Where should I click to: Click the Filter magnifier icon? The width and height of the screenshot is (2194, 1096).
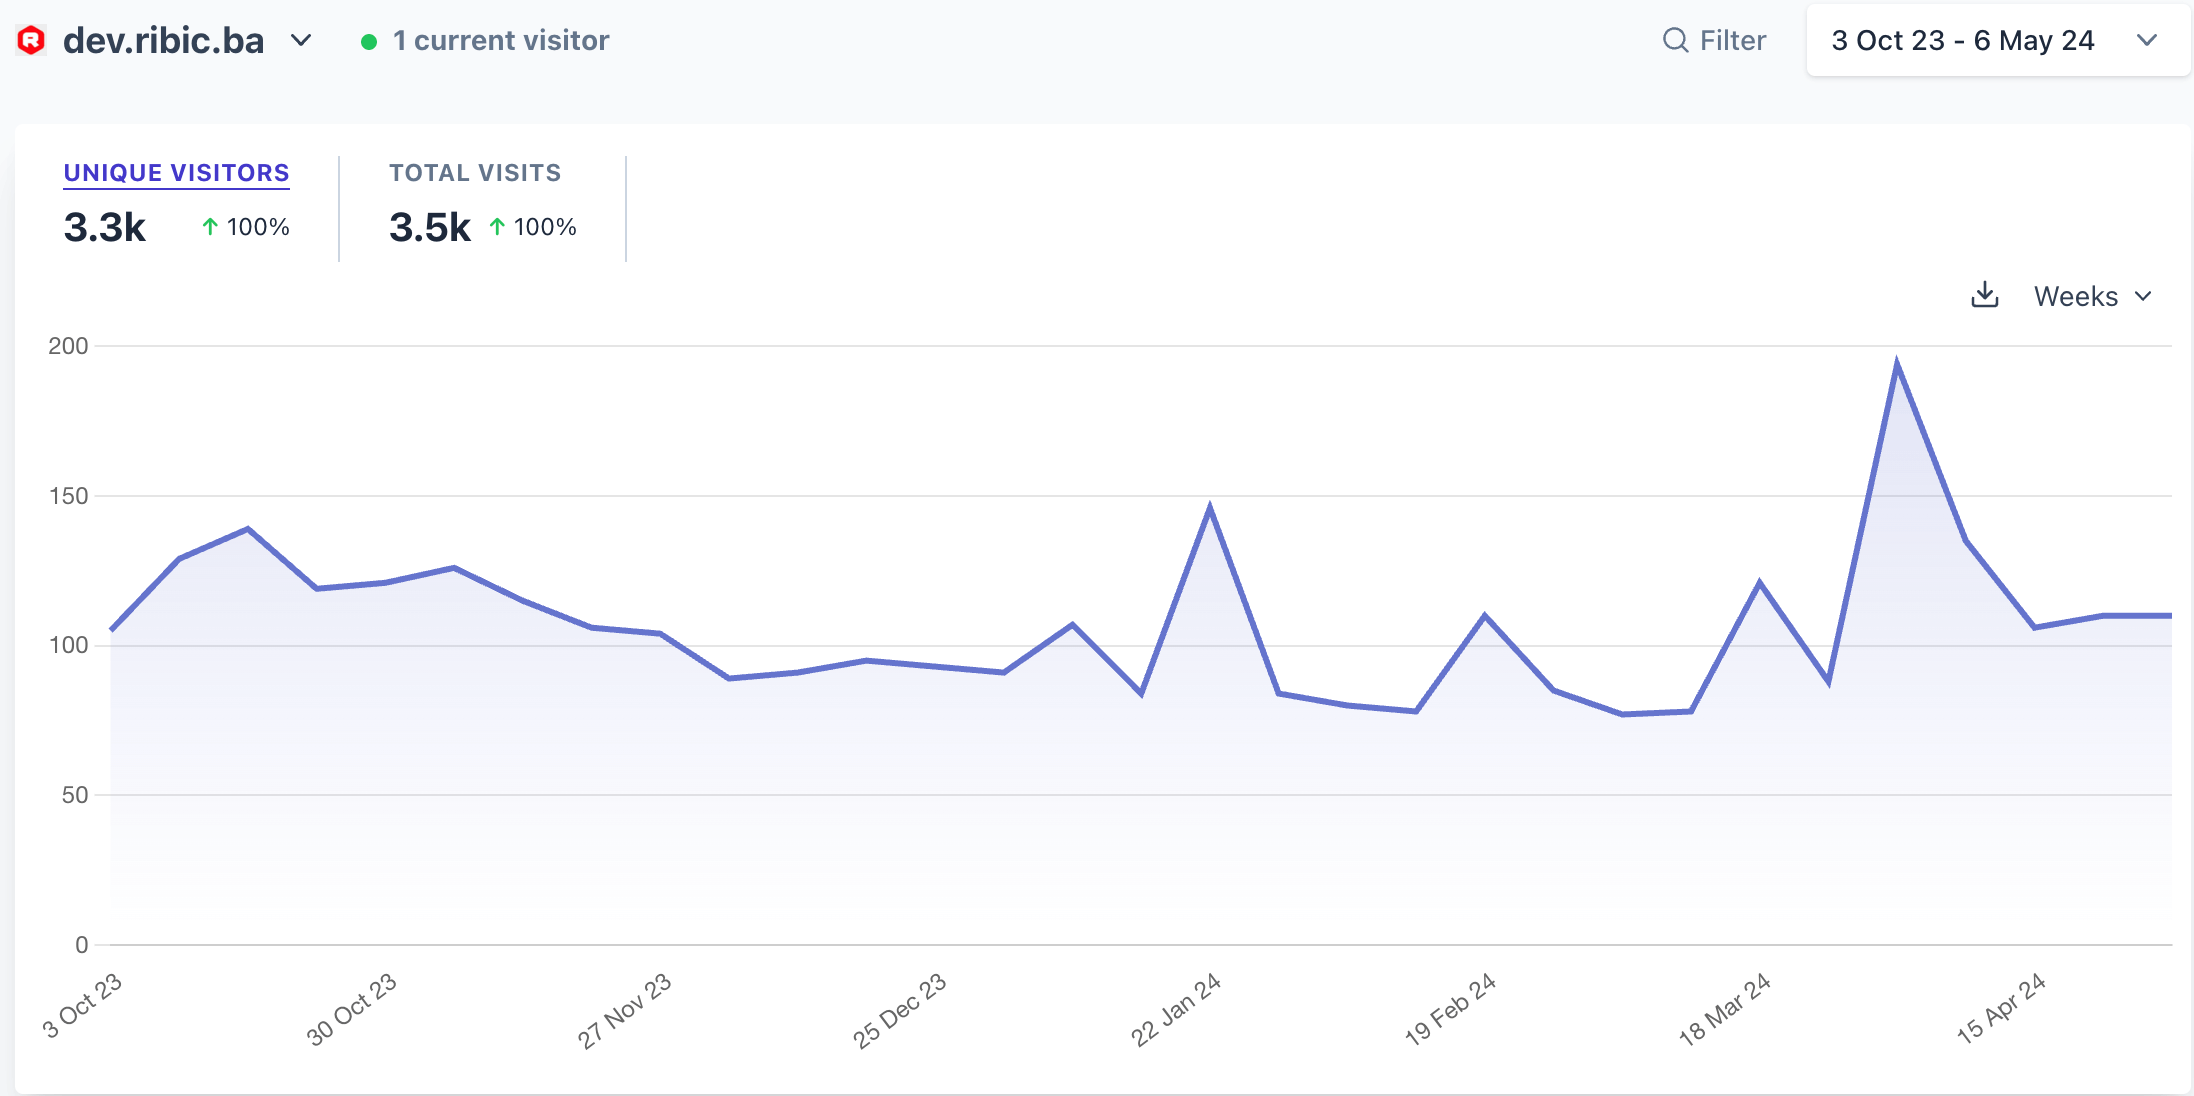click(1675, 40)
